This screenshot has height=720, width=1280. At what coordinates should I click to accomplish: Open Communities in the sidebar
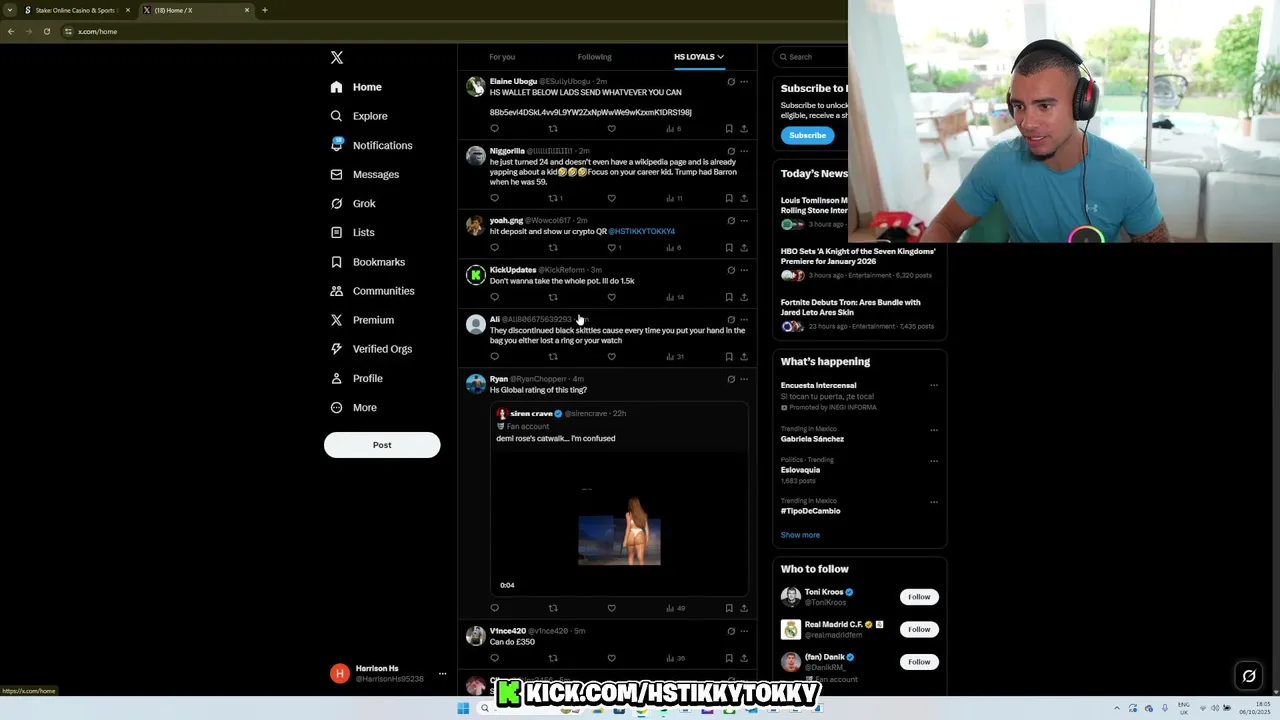tap(371, 291)
